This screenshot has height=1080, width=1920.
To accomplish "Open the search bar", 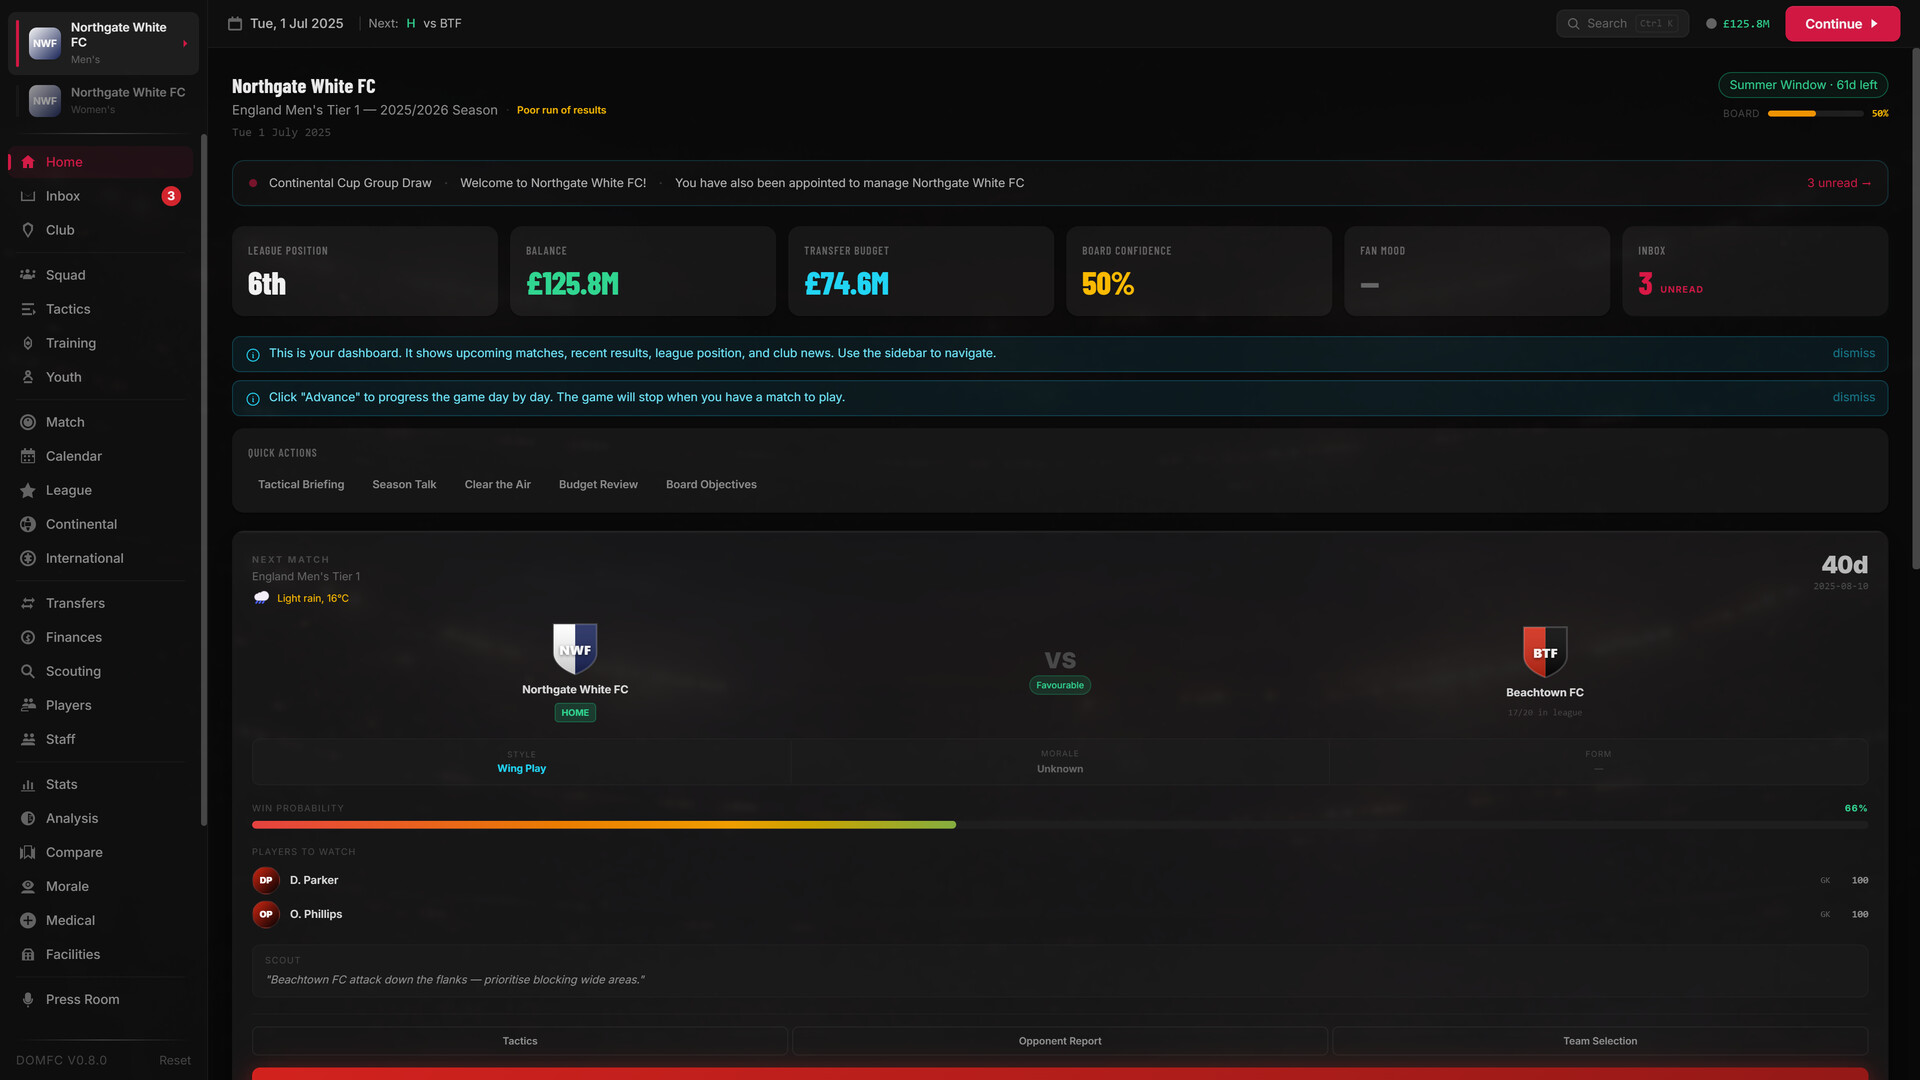I will [x=1621, y=23].
